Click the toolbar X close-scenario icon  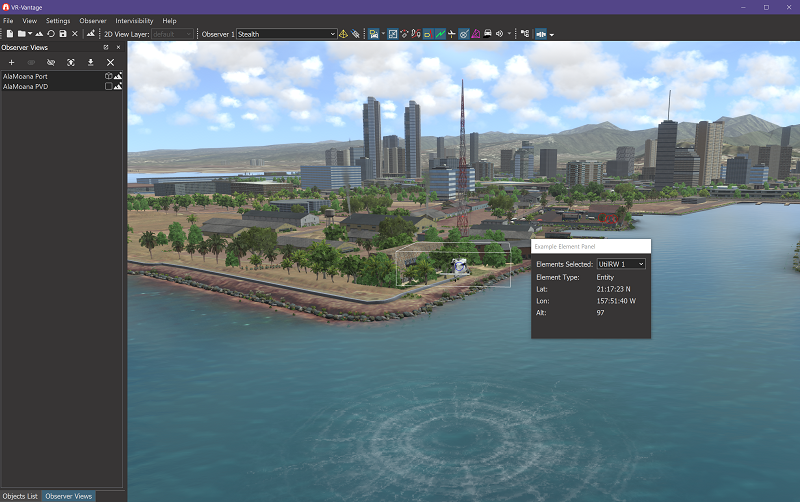click(x=74, y=34)
